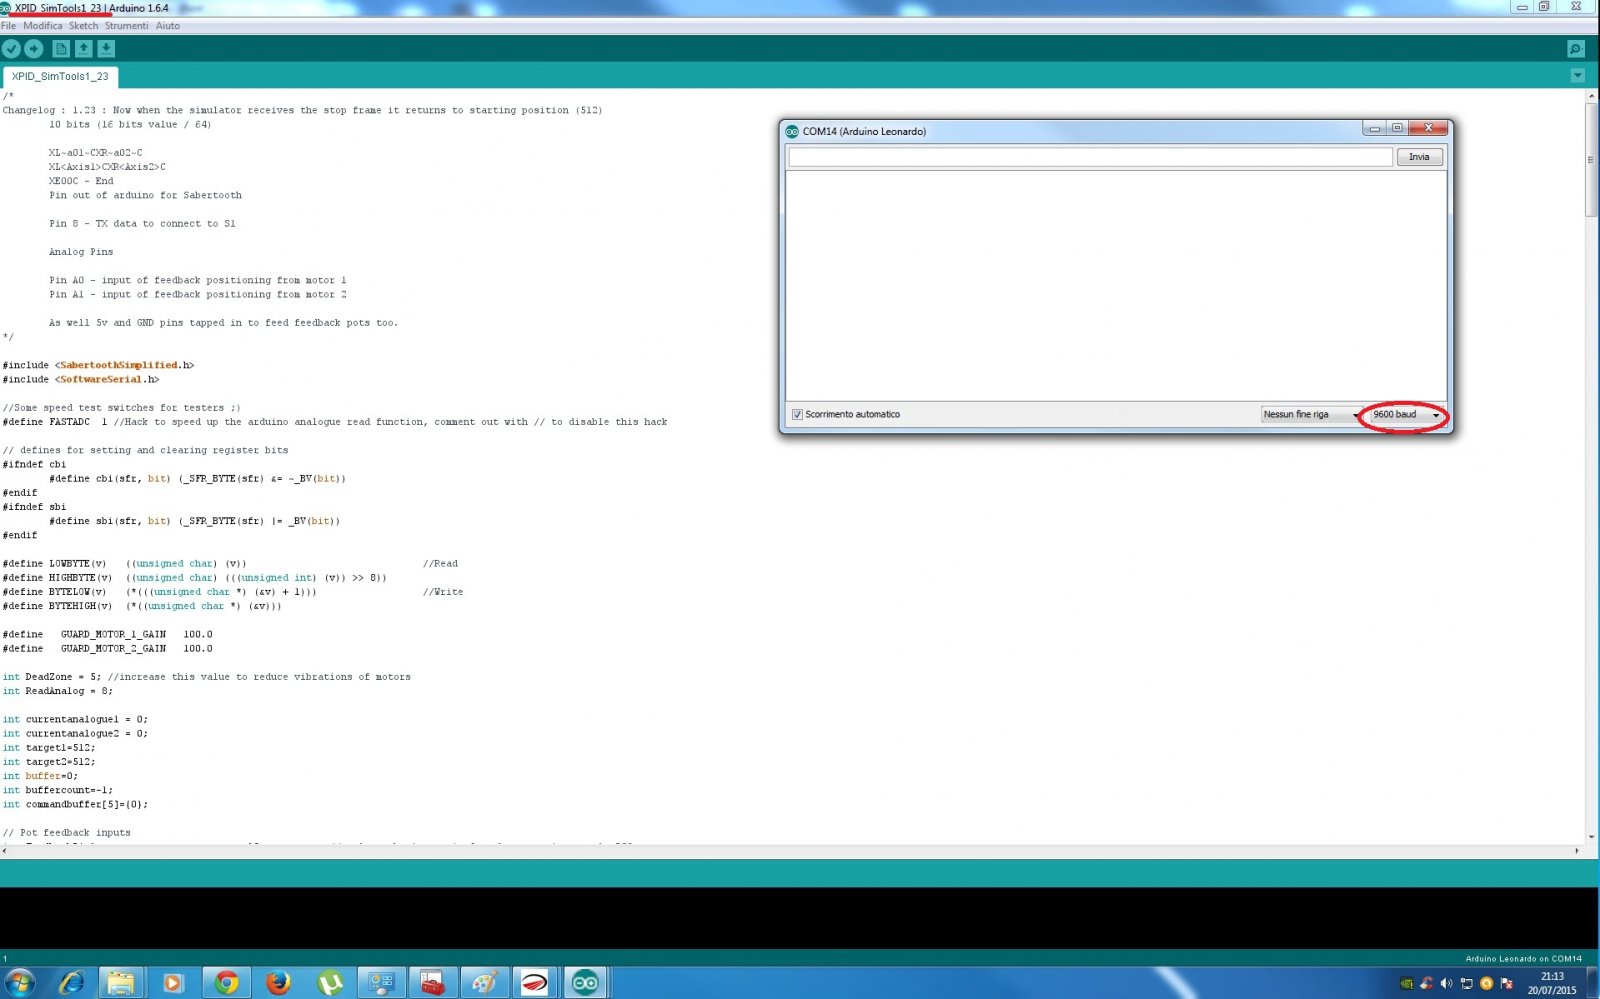Open the 9600 baud rate dropdown
The image size is (1600, 999).
pos(1405,414)
